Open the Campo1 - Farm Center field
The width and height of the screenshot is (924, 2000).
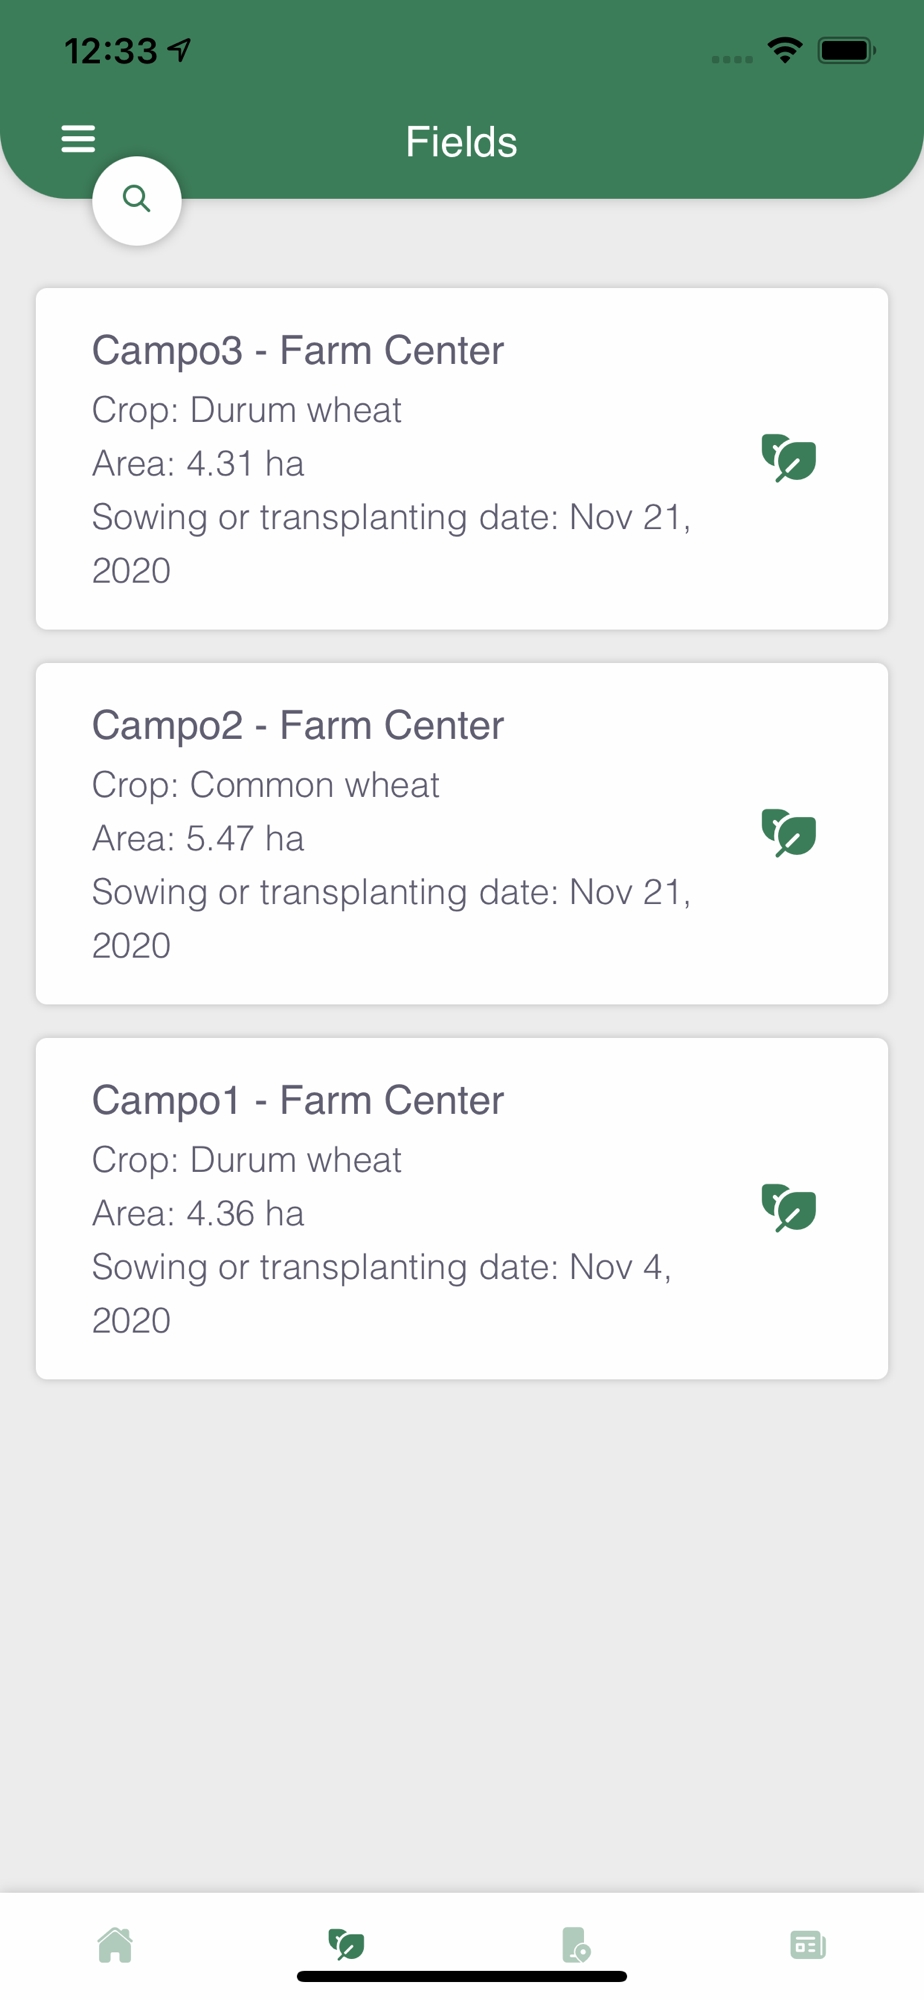(298, 1101)
